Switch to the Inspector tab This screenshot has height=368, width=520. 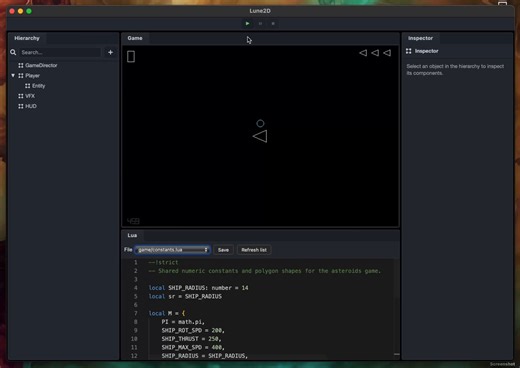coord(420,38)
